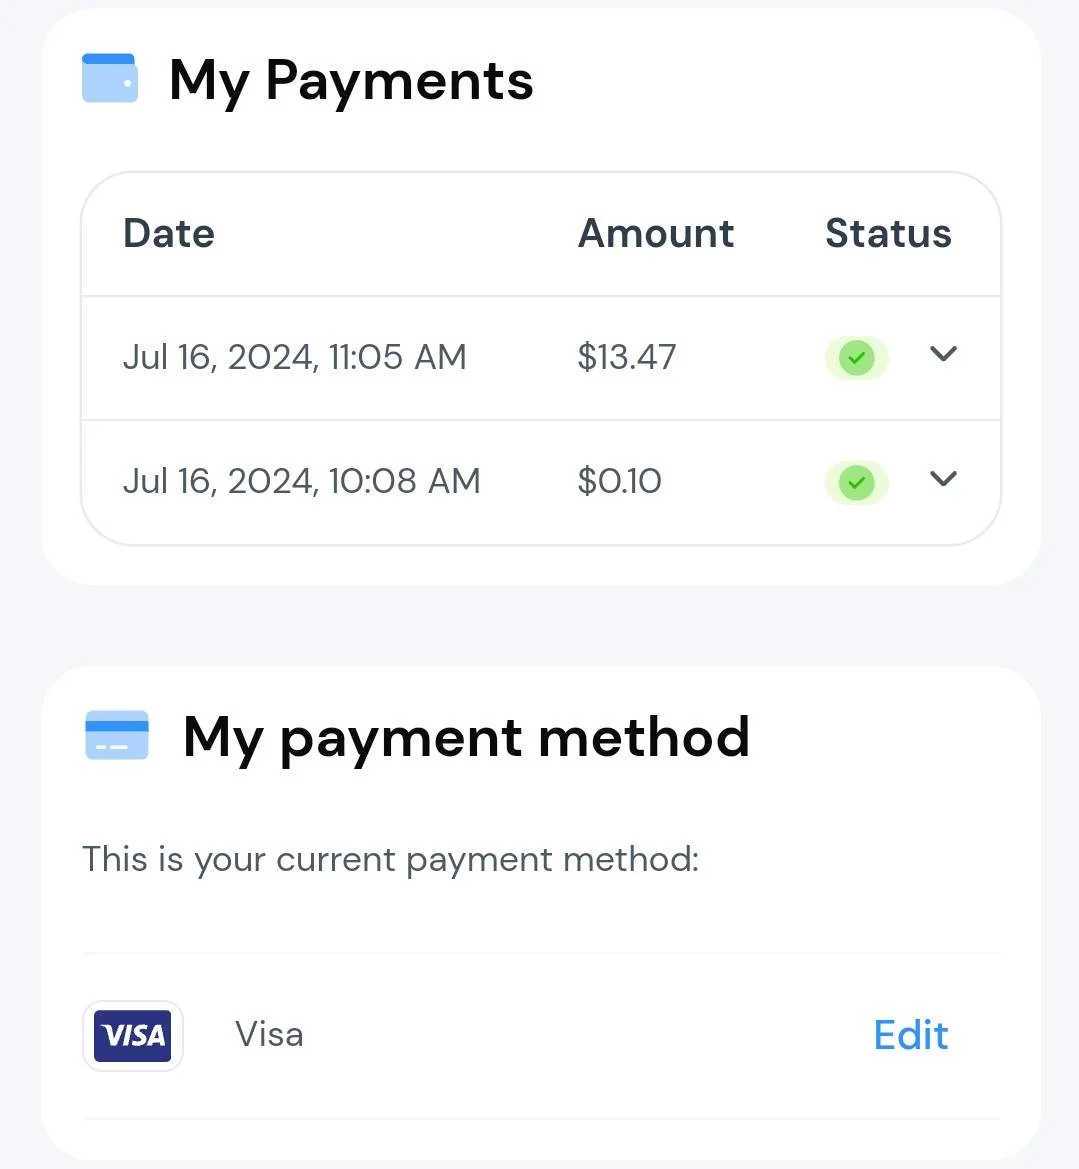Click the Visa card logo
The image size is (1079, 1169).
tap(133, 1036)
